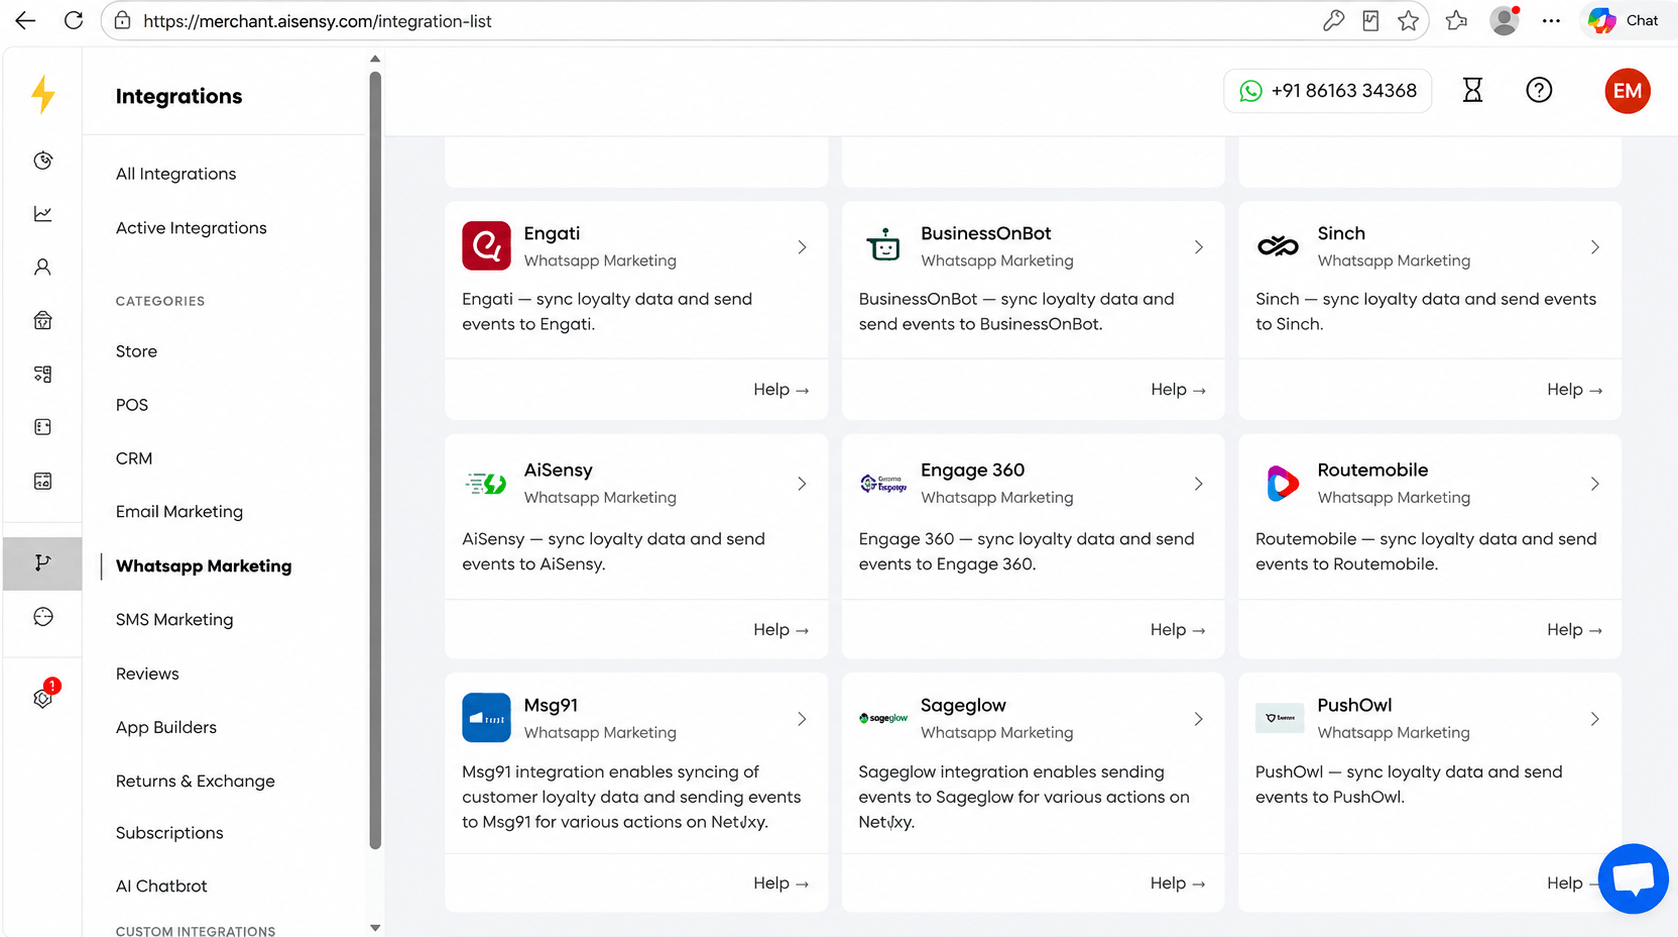Open the customers person icon in left rail

coord(43,267)
